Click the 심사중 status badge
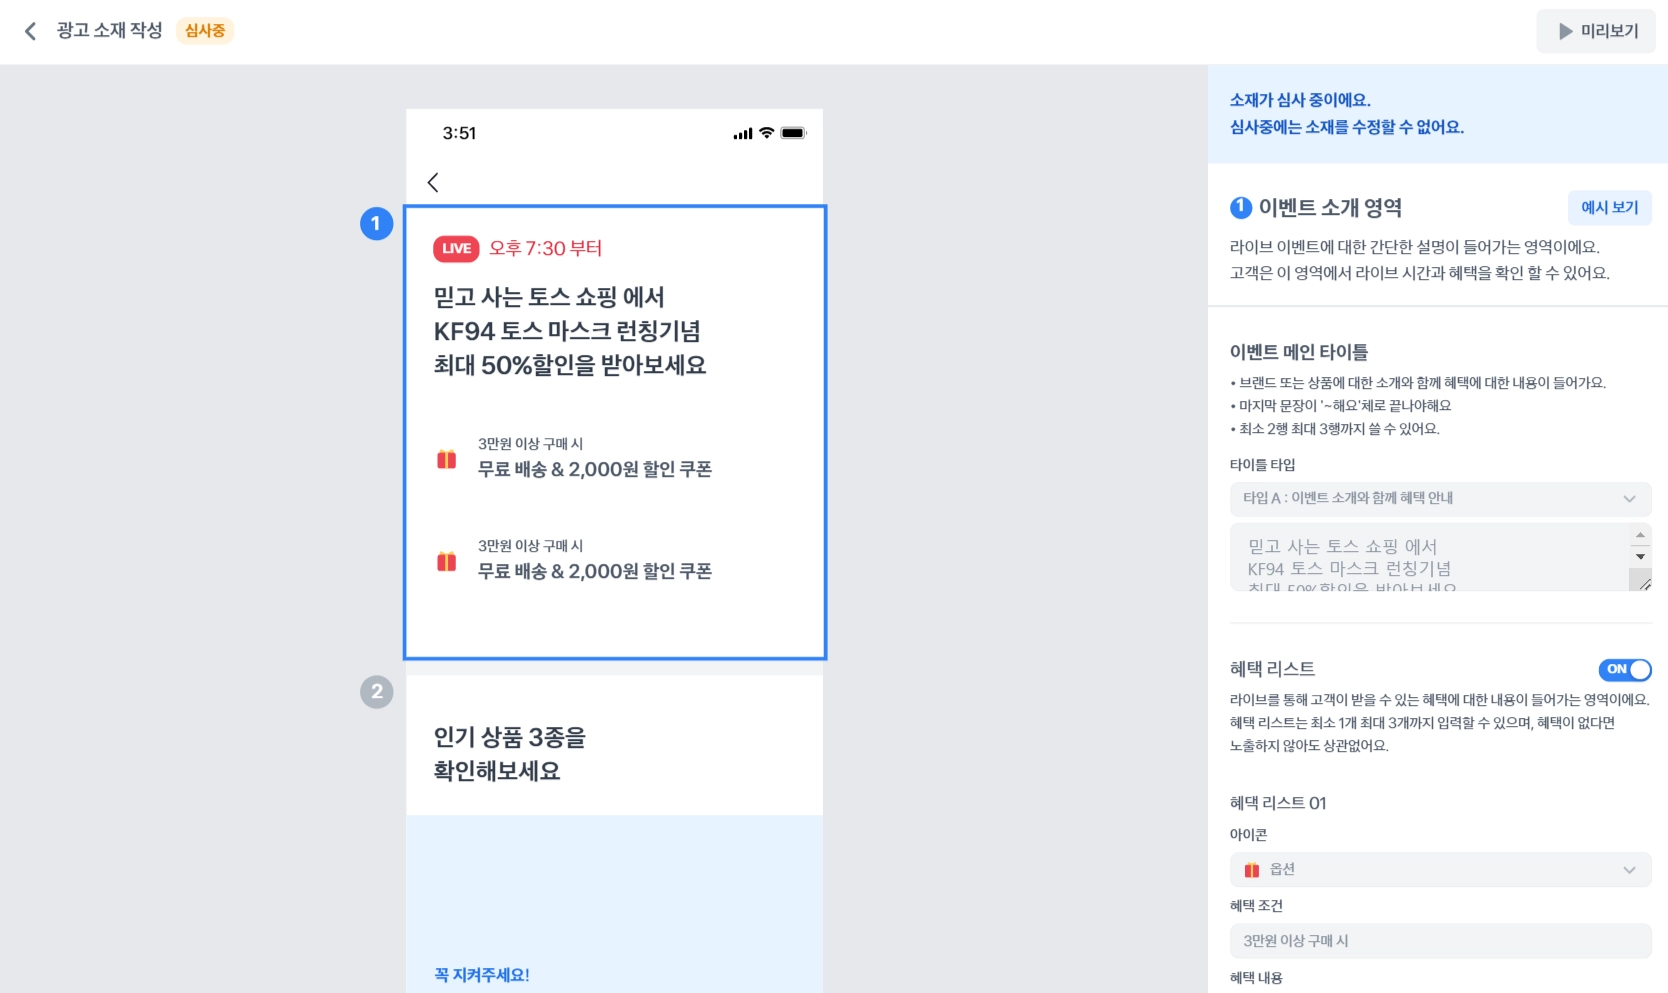This screenshot has height=993, width=1668. (x=205, y=31)
